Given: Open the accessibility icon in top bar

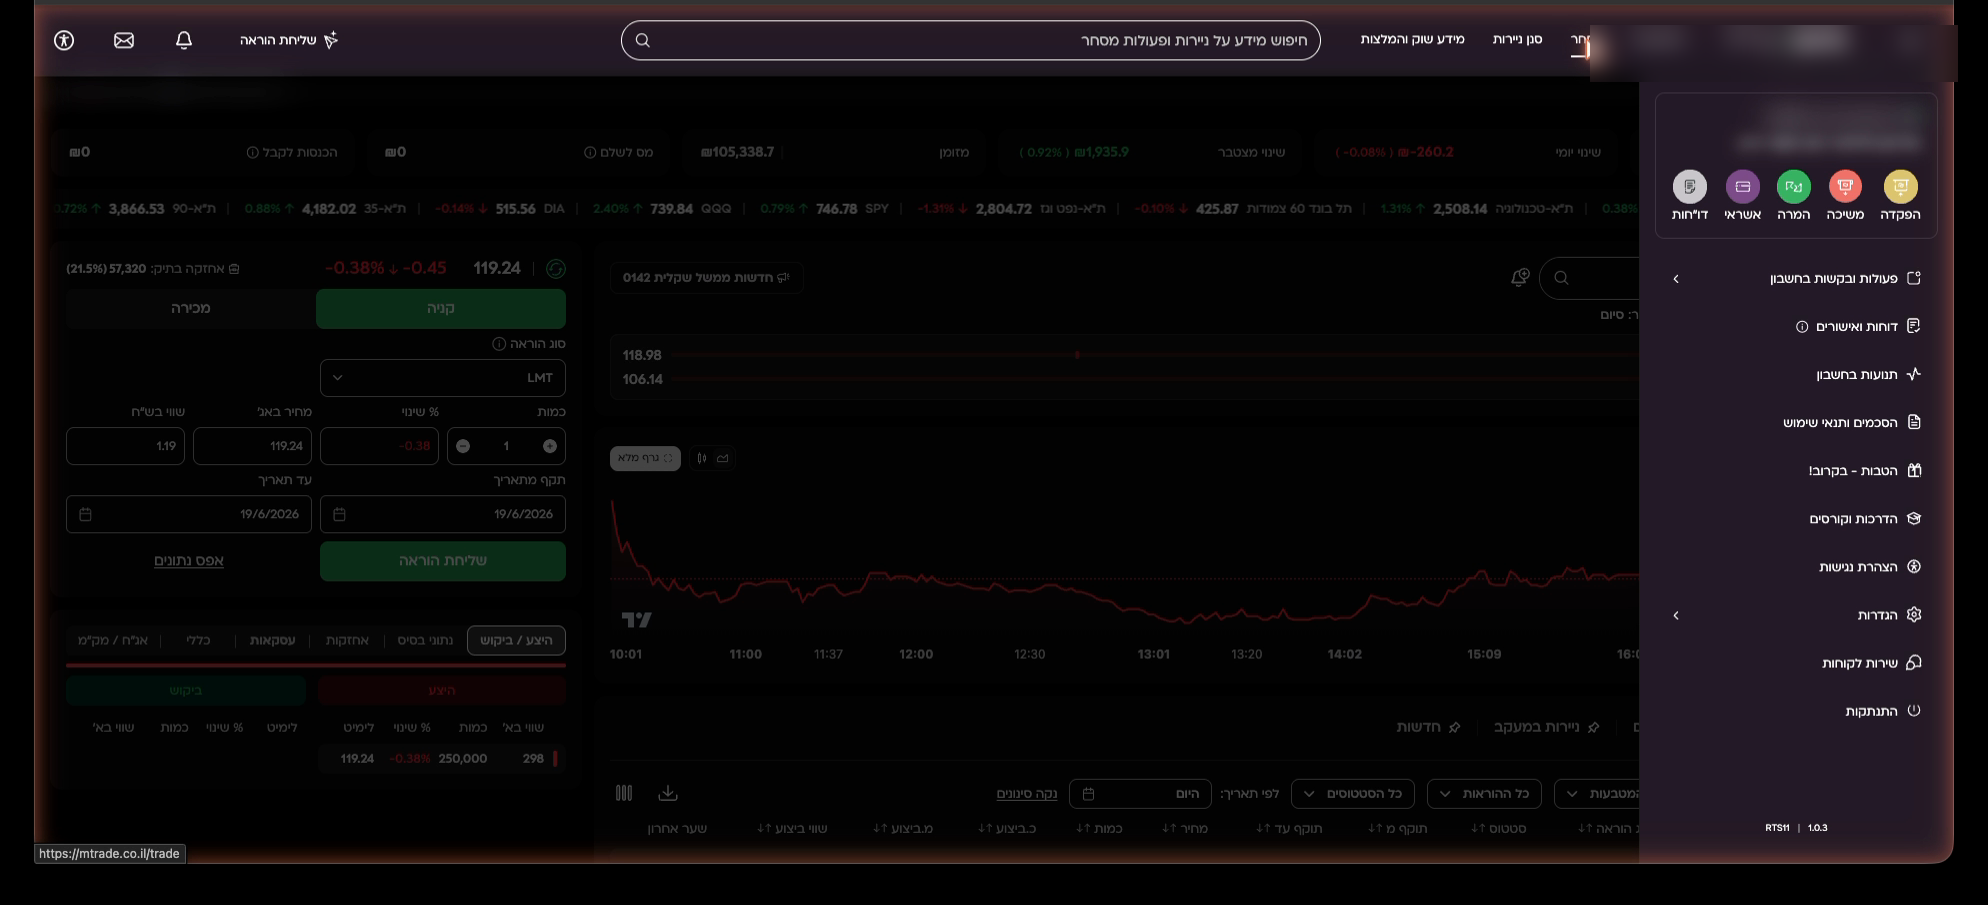Looking at the screenshot, I should tap(64, 40).
